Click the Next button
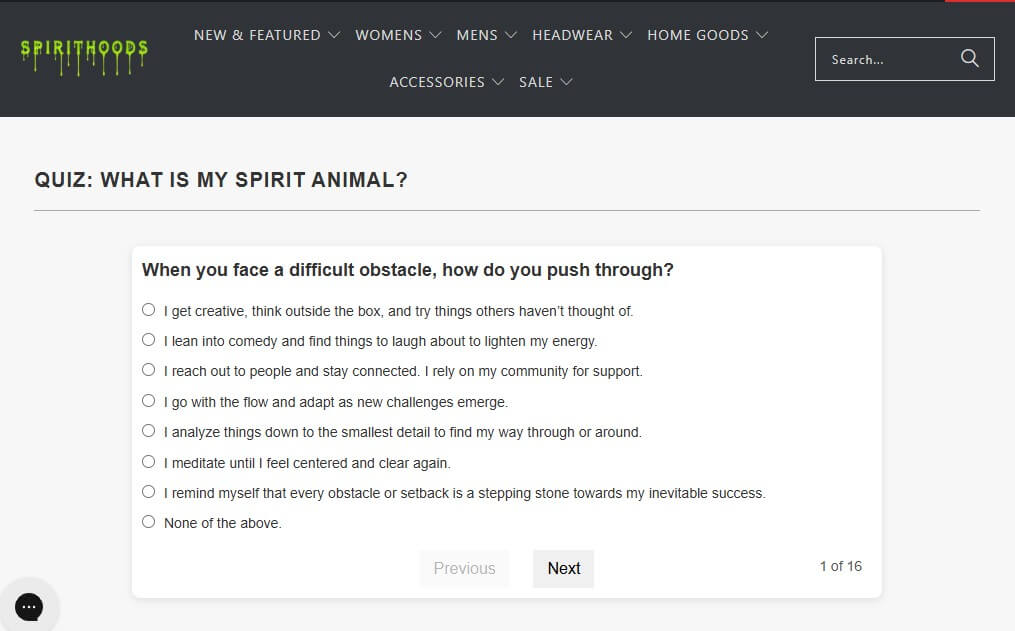 tap(563, 568)
